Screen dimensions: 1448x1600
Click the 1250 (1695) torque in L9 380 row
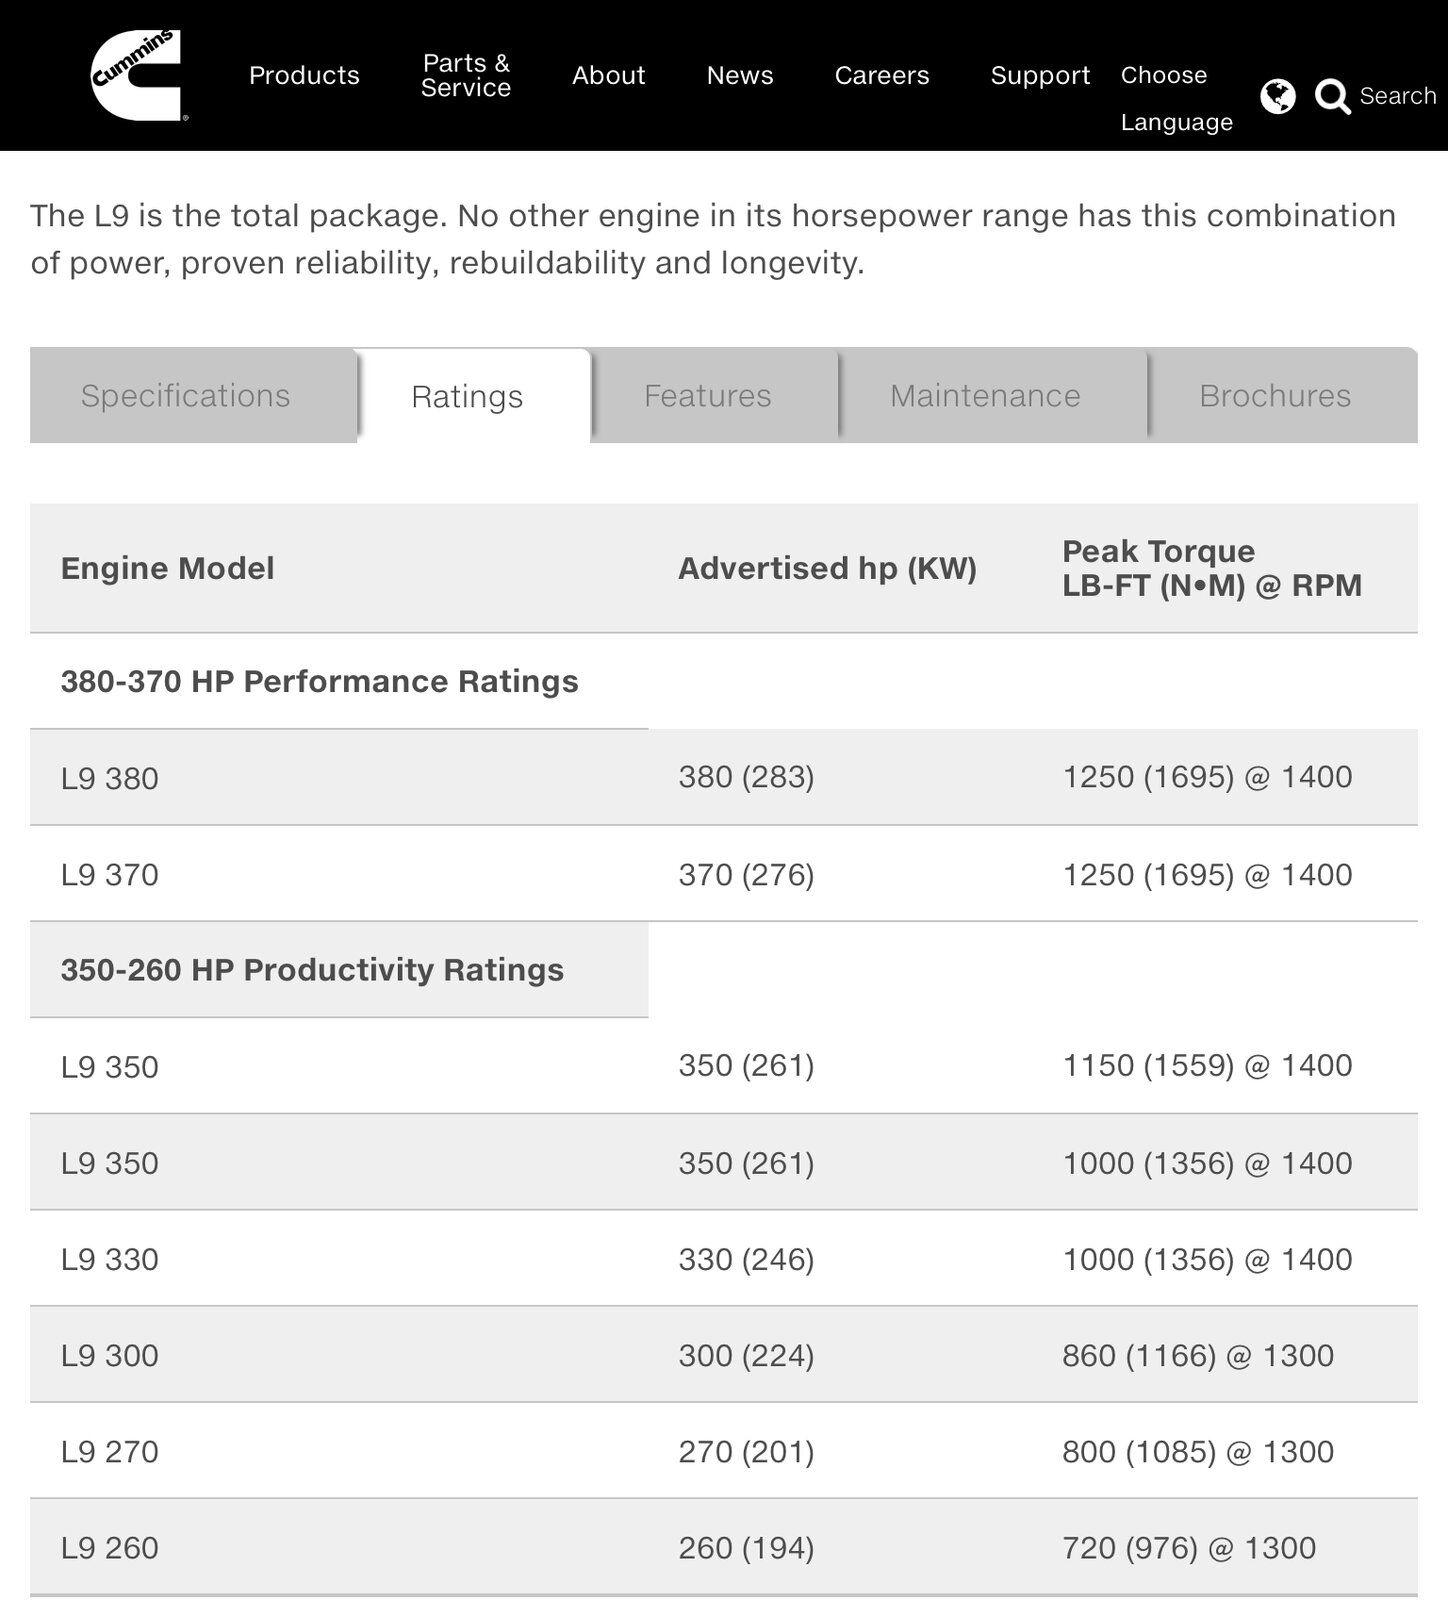pos(1207,777)
